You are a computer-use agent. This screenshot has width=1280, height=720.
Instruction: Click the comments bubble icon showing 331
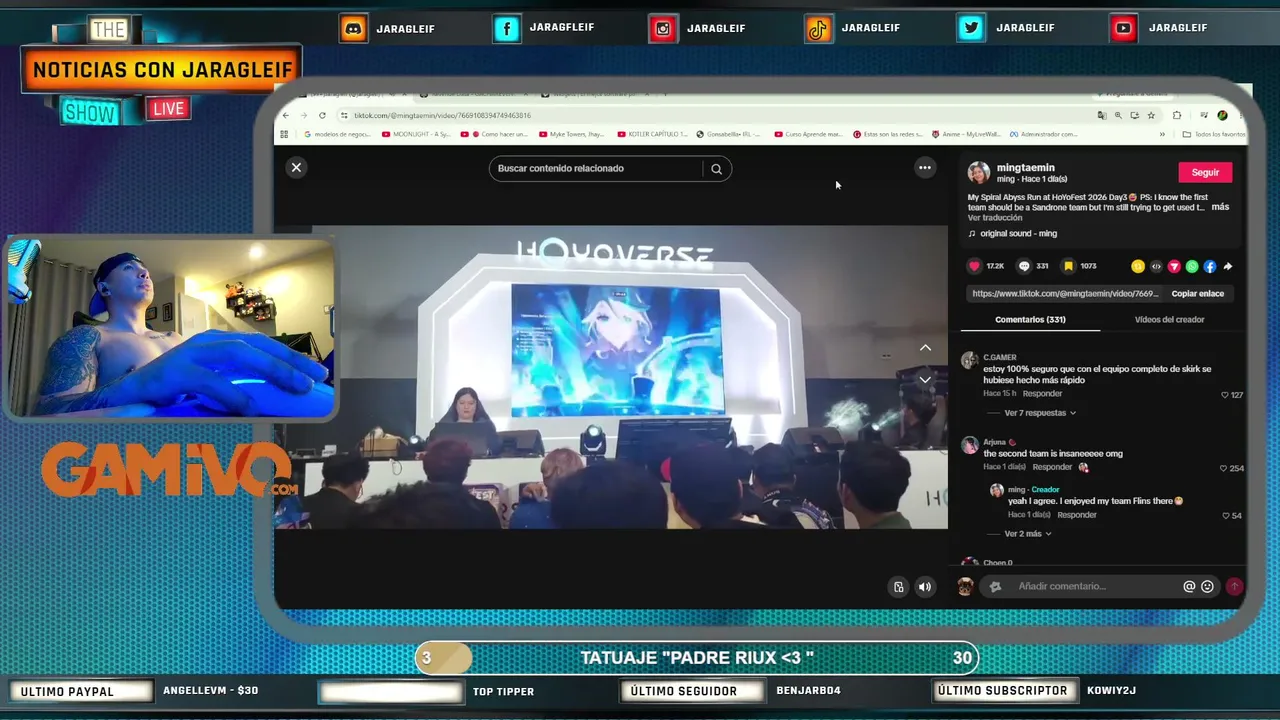(x=1024, y=266)
